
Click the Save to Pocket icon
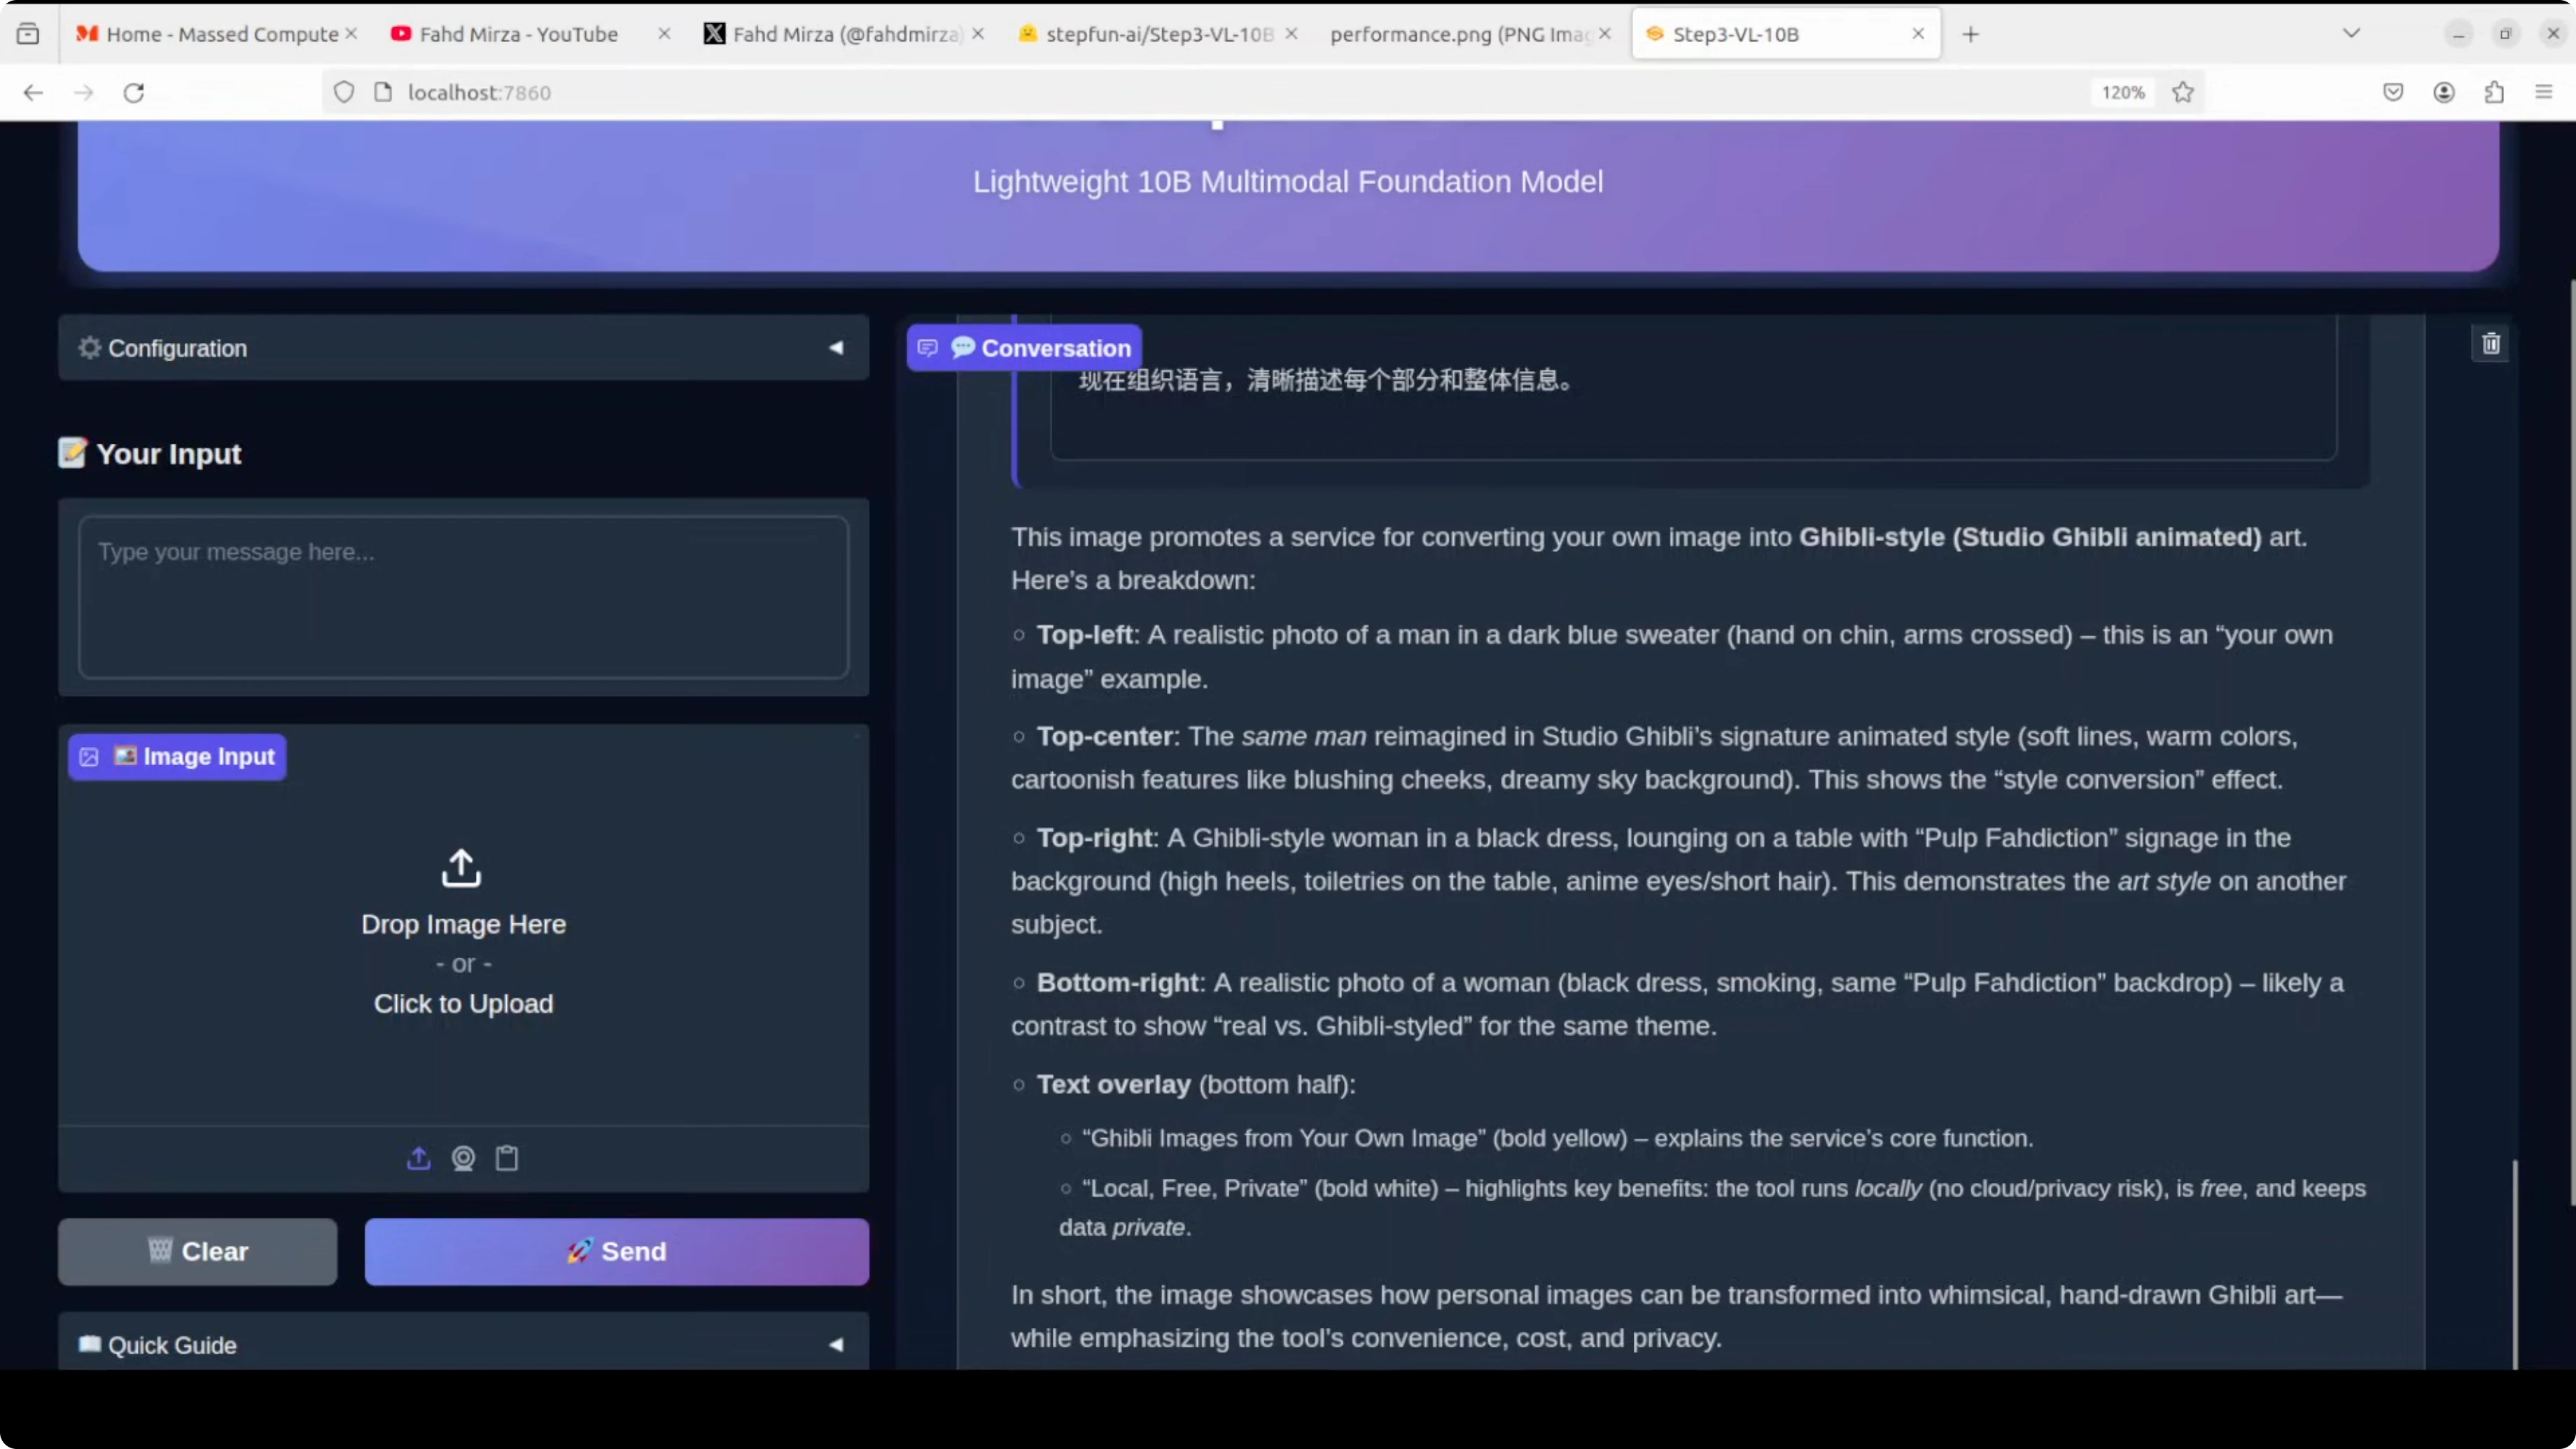[2393, 92]
